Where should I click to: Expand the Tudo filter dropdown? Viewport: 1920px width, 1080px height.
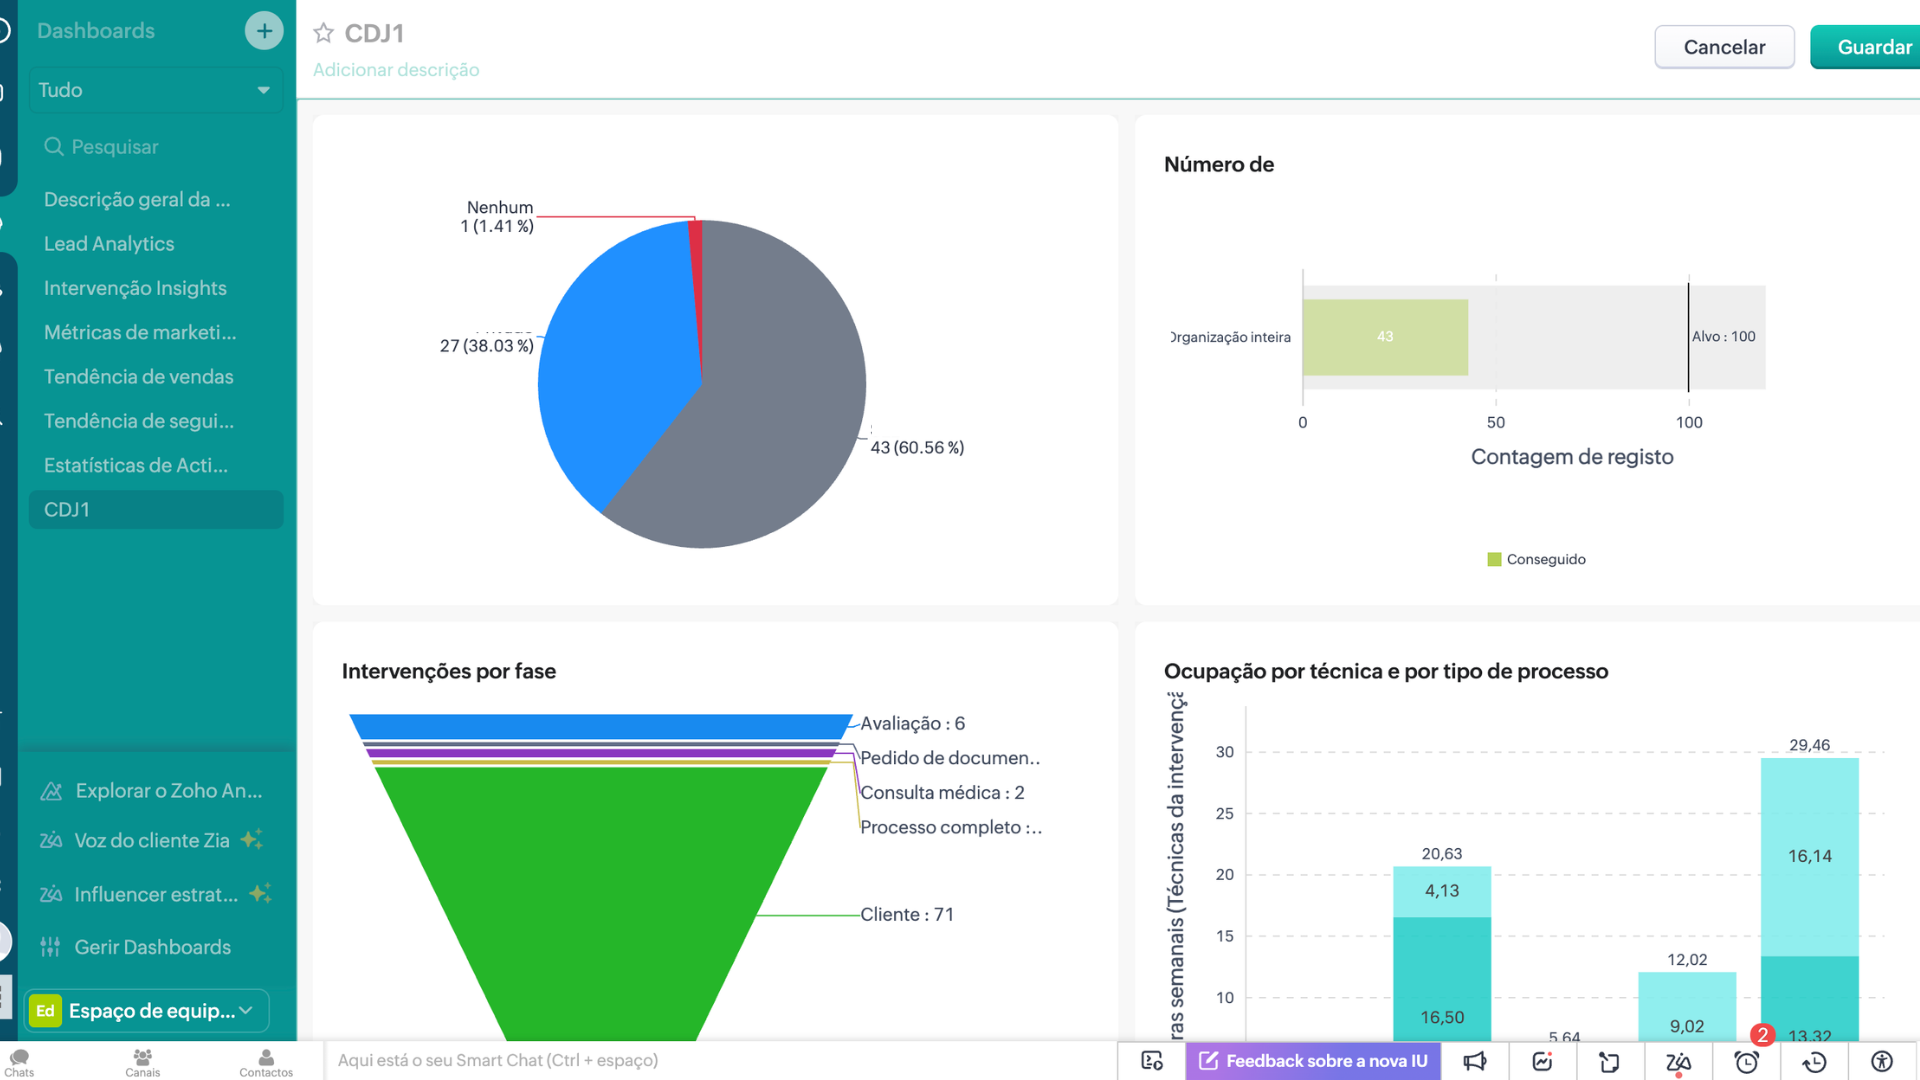(155, 90)
